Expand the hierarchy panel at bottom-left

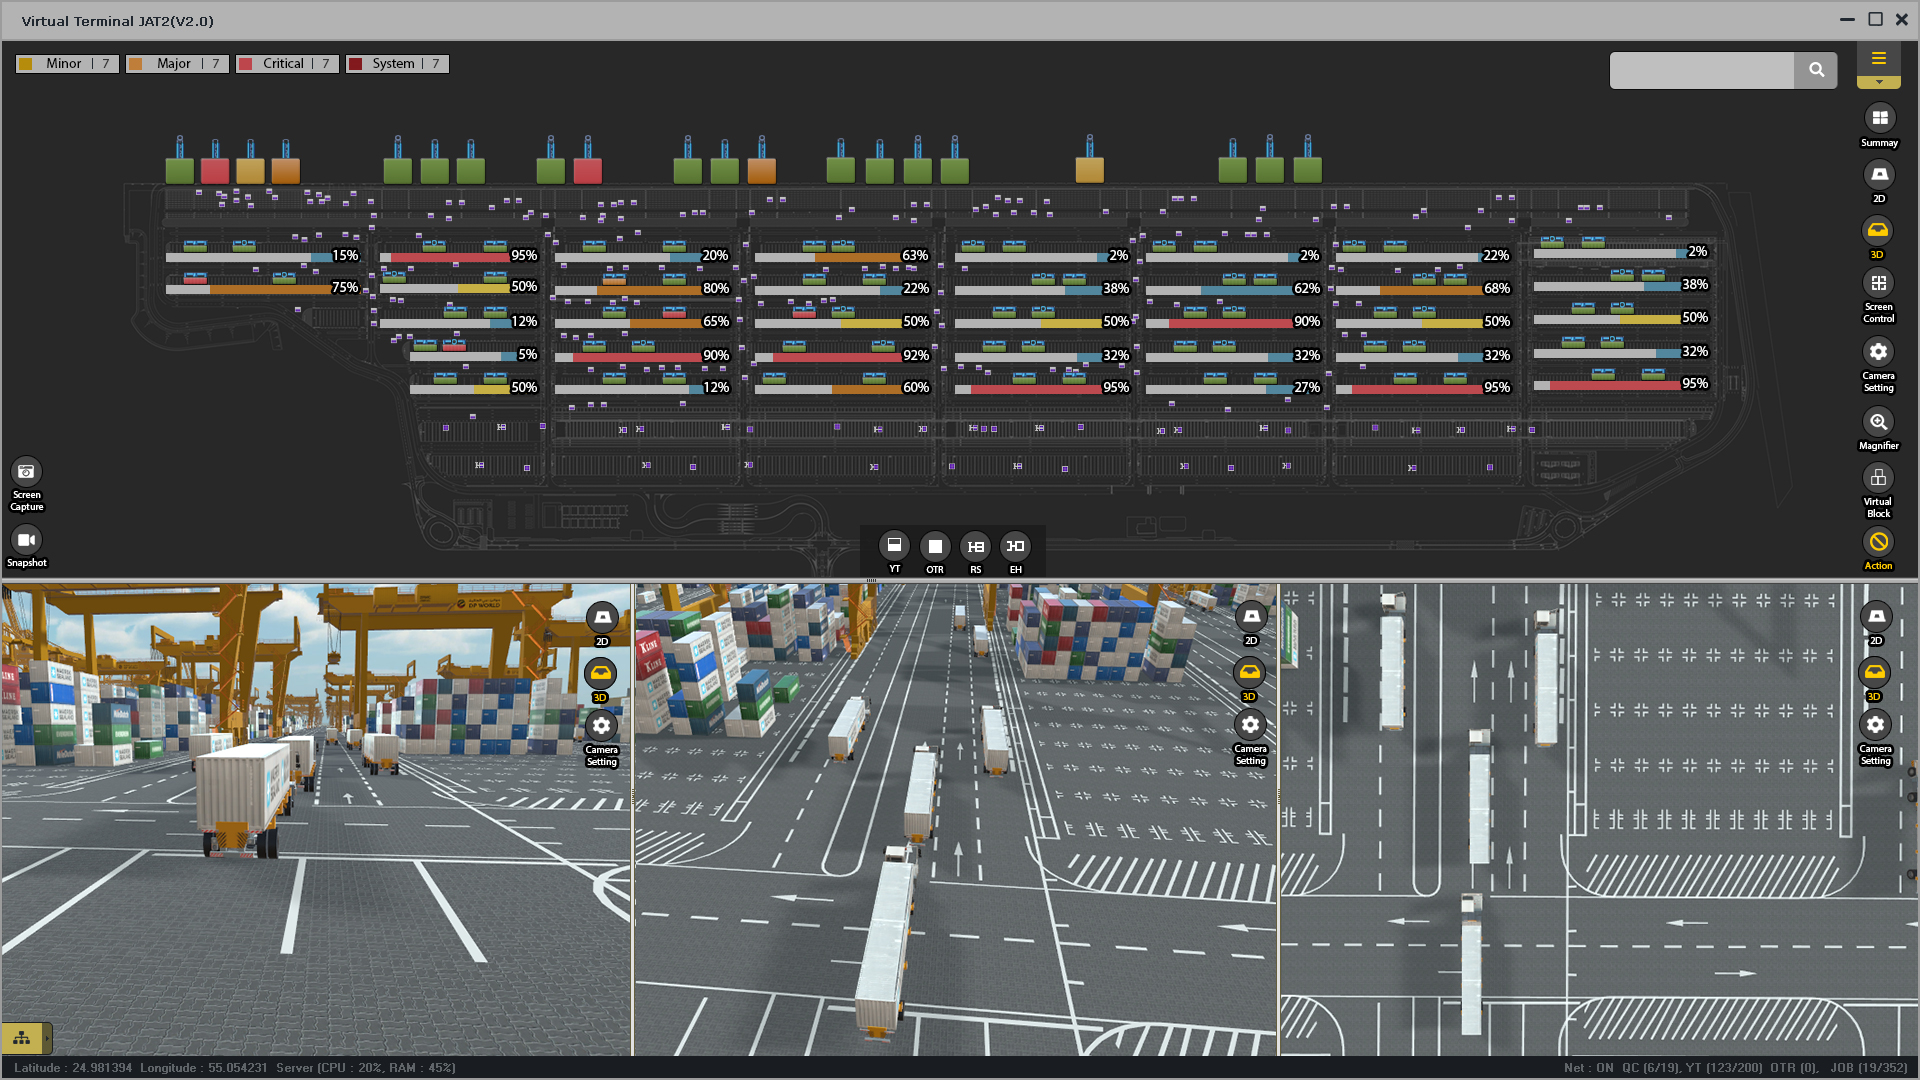click(22, 1038)
